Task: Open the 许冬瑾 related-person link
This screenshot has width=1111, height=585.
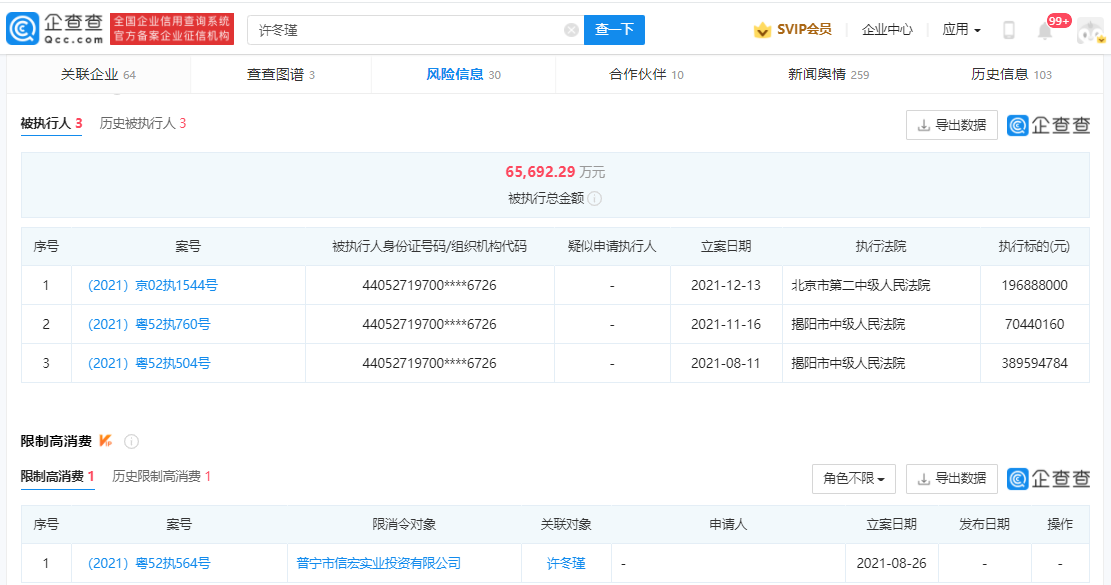Action: (566, 564)
